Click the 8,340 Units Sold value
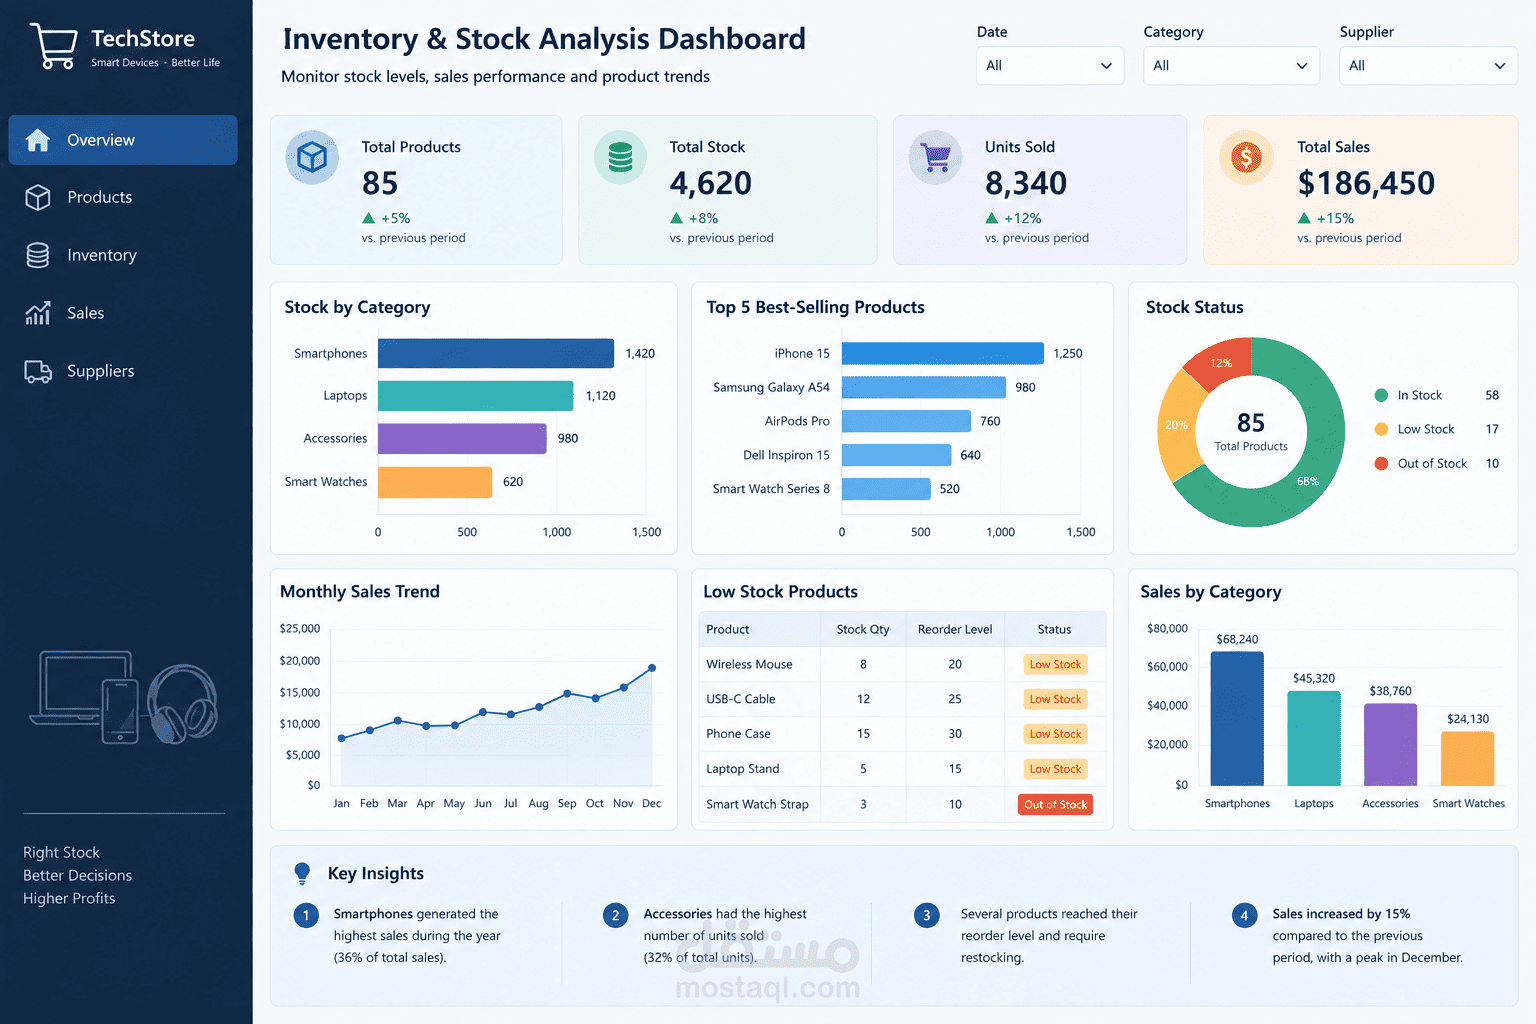This screenshot has height=1024, width=1536. [1026, 183]
